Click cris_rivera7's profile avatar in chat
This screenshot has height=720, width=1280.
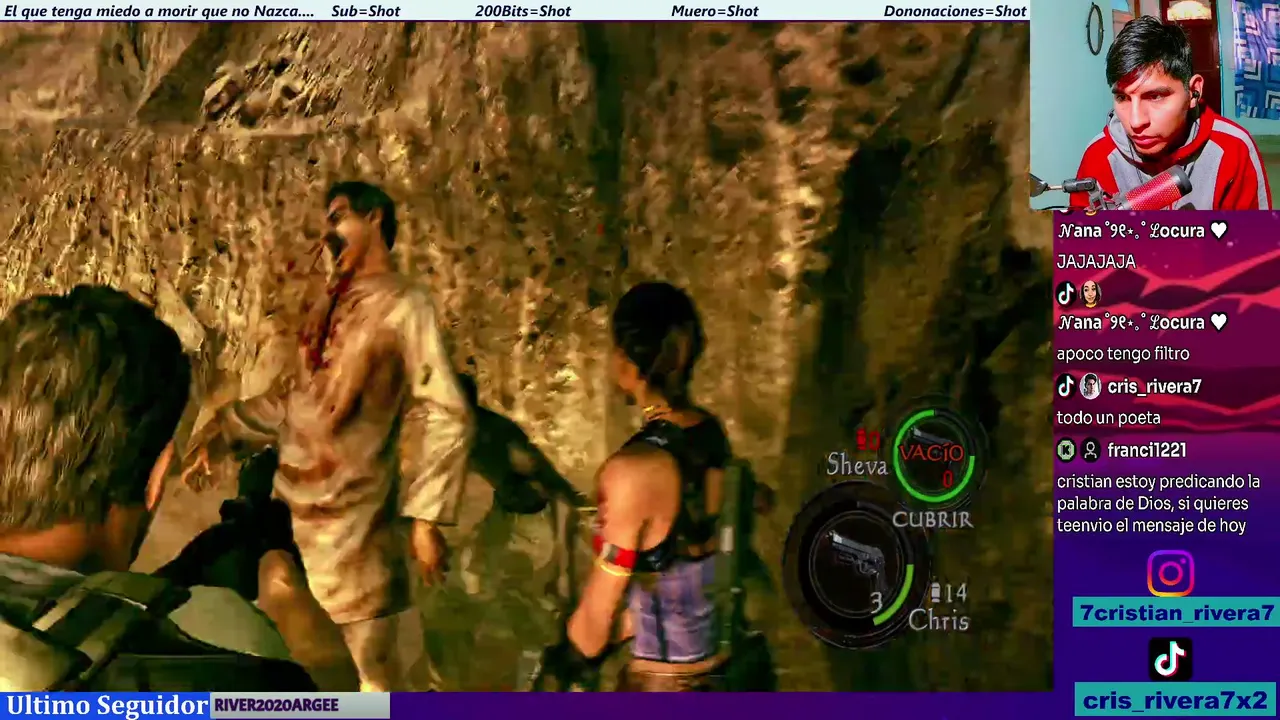coord(1090,386)
